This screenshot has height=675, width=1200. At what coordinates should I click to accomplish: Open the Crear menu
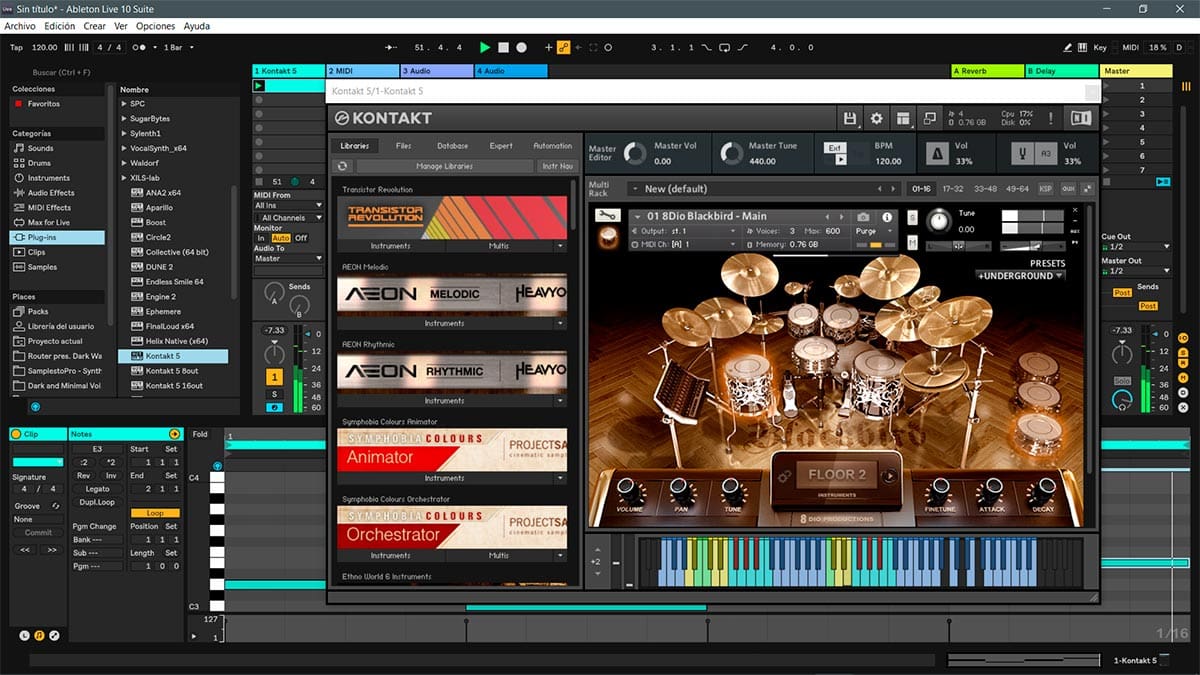95,26
